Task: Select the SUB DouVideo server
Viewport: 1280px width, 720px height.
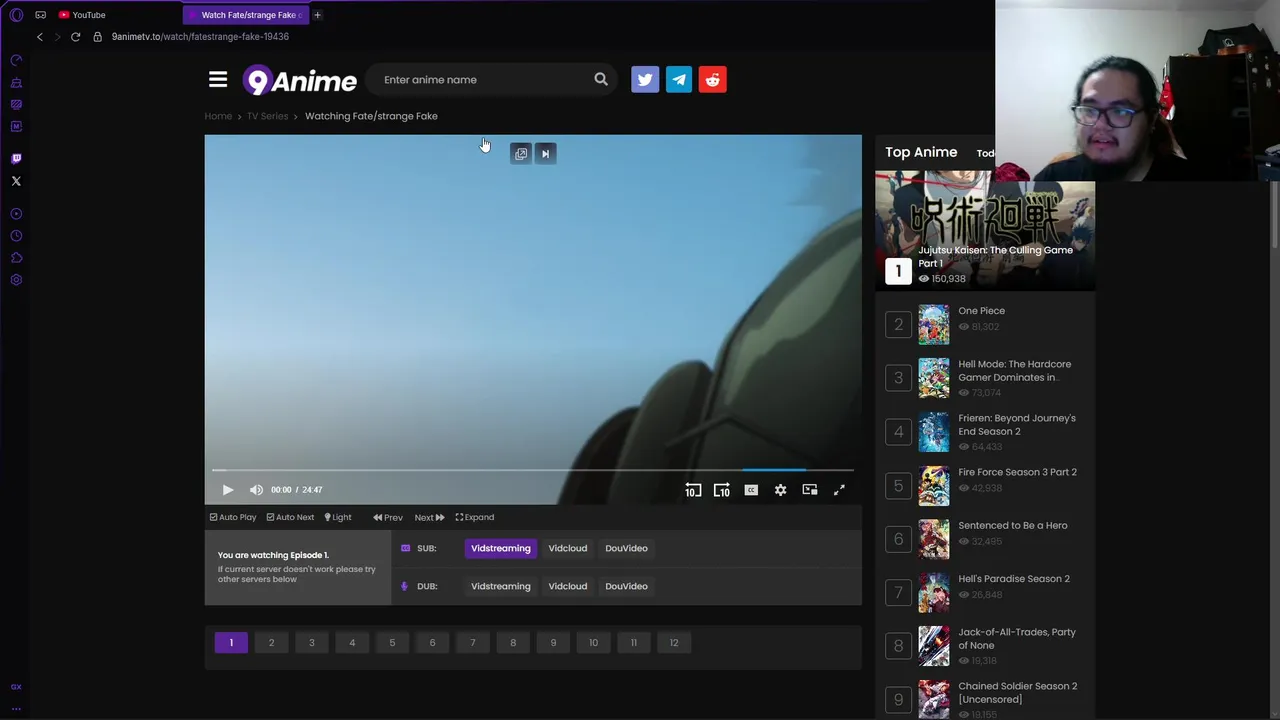Action: pyautogui.click(x=626, y=548)
